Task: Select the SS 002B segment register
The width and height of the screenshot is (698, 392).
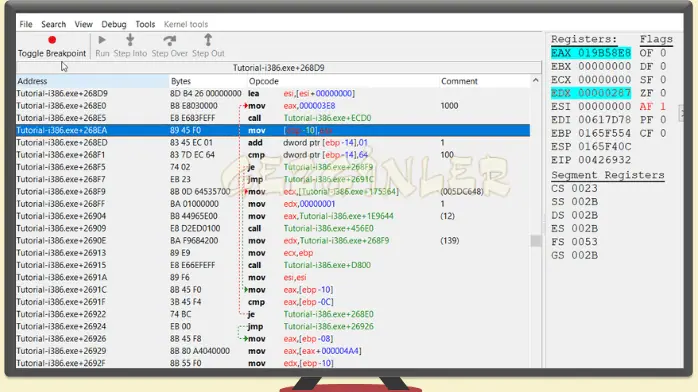Action: pyautogui.click(x=574, y=202)
